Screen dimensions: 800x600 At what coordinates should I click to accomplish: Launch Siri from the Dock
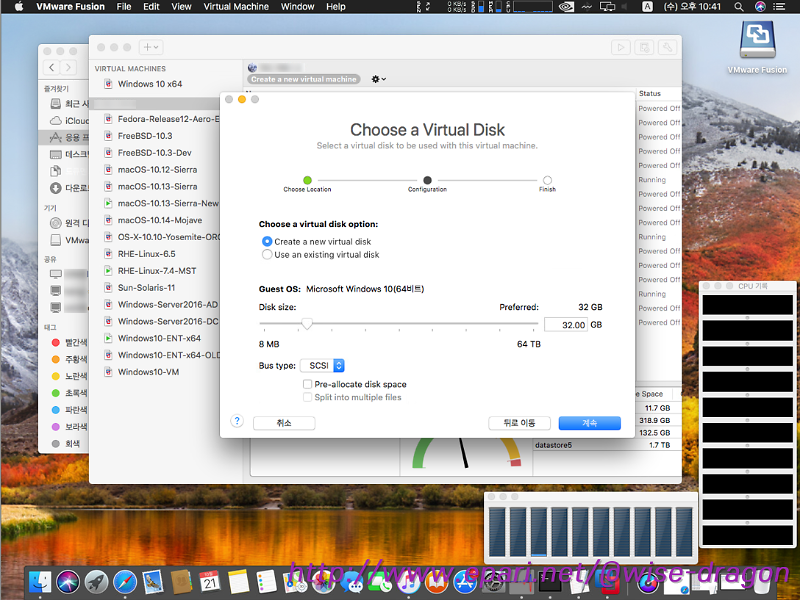click(68, 582)
